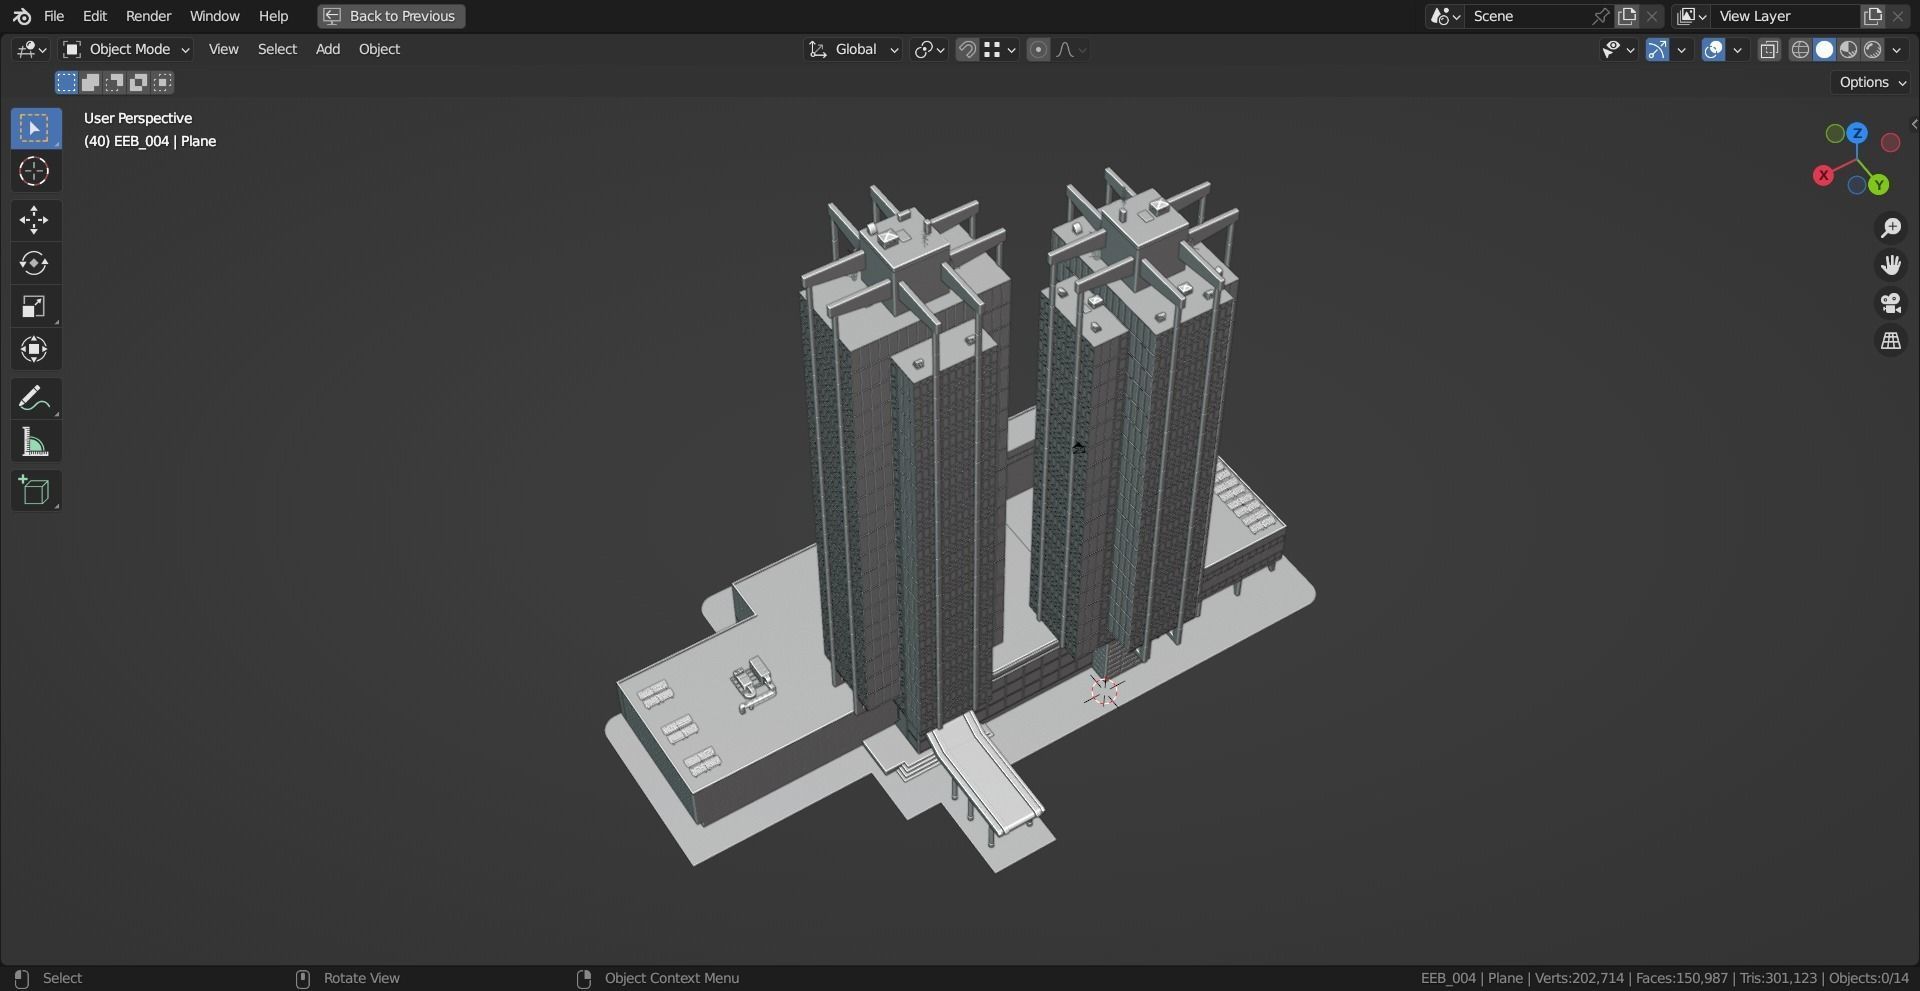Click the Blender logo icon
1920x991 pixels.
(21, 16)
